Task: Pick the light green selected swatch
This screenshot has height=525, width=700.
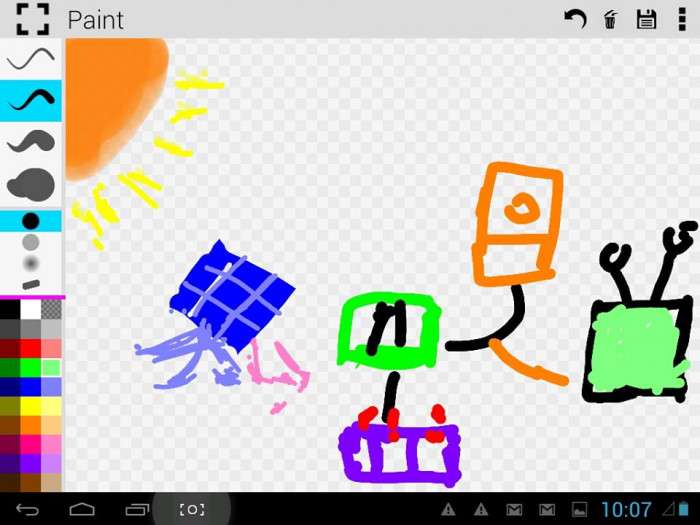Action: tap(52, 367)
